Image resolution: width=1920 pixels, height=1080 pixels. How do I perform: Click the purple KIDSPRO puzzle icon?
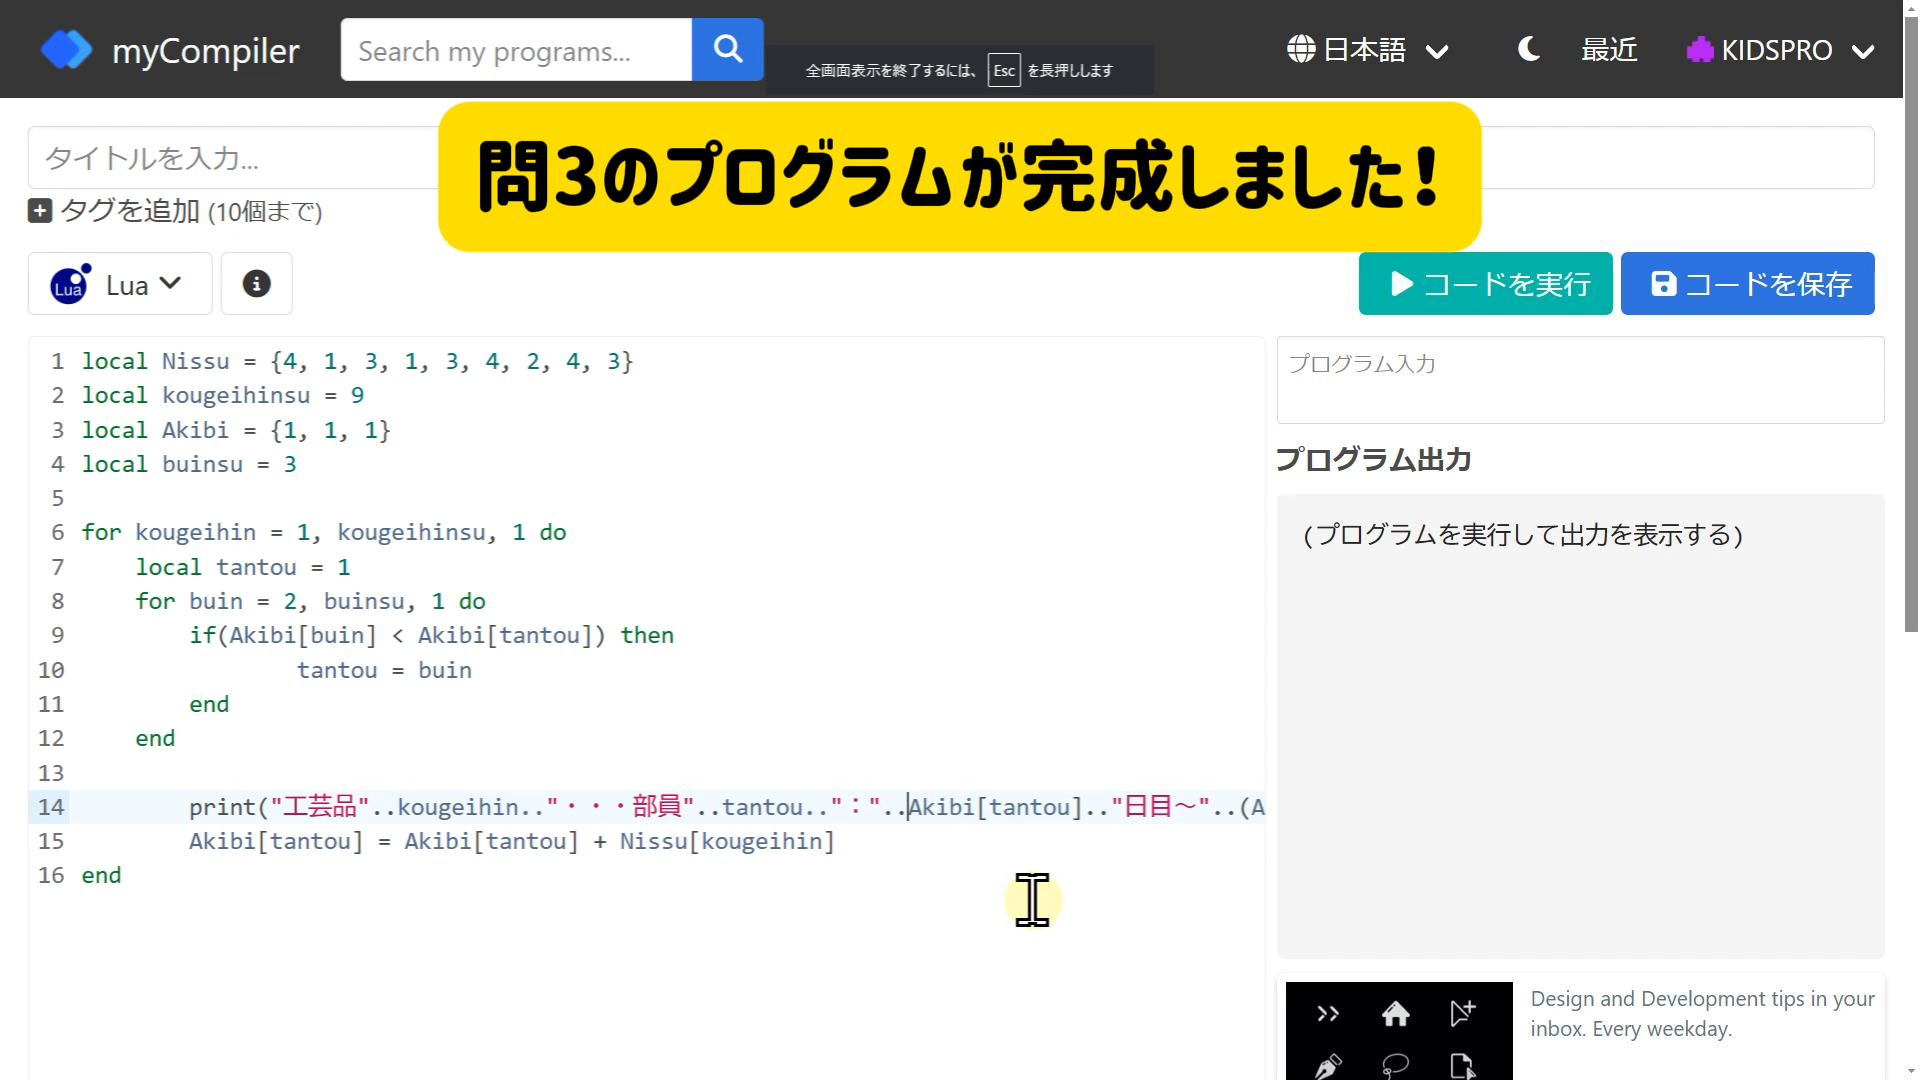coord(1699,50)
